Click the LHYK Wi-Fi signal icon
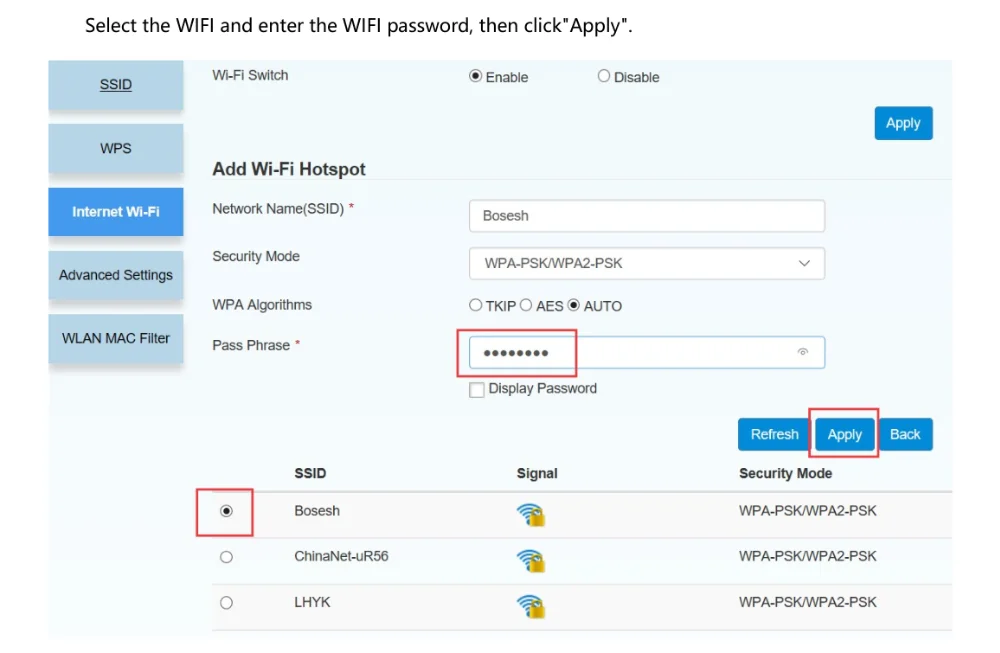Image resolution: width=1000 pixels, height=653 pixels. [531, 606]
